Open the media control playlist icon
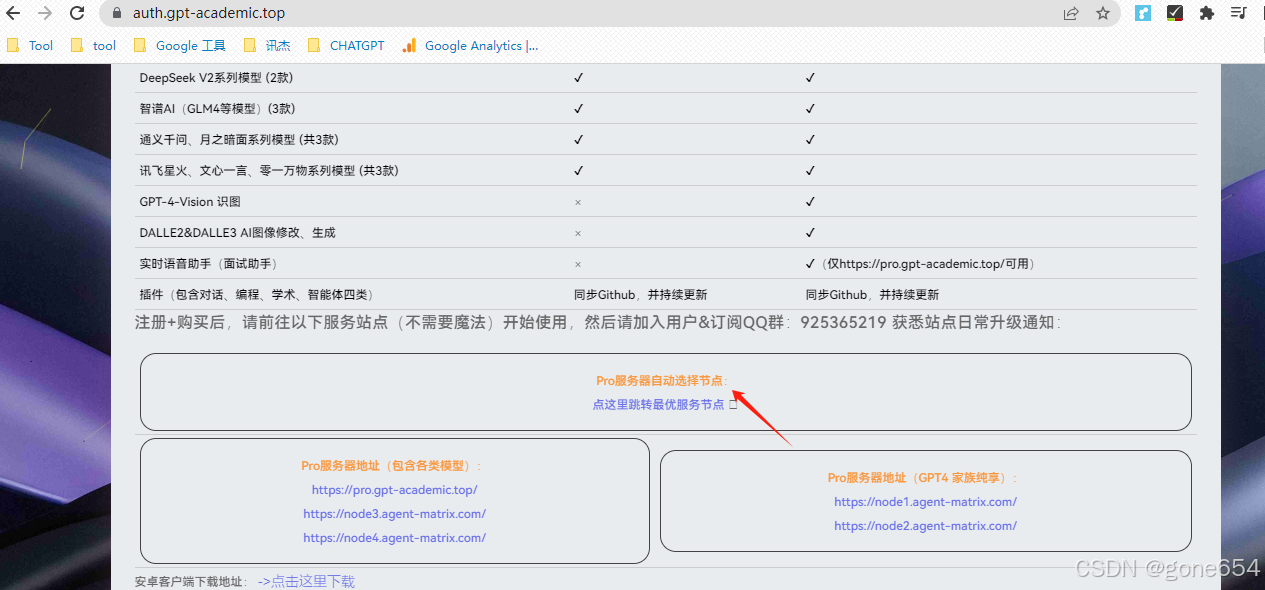1265x590 pixels. [1239, 13]
